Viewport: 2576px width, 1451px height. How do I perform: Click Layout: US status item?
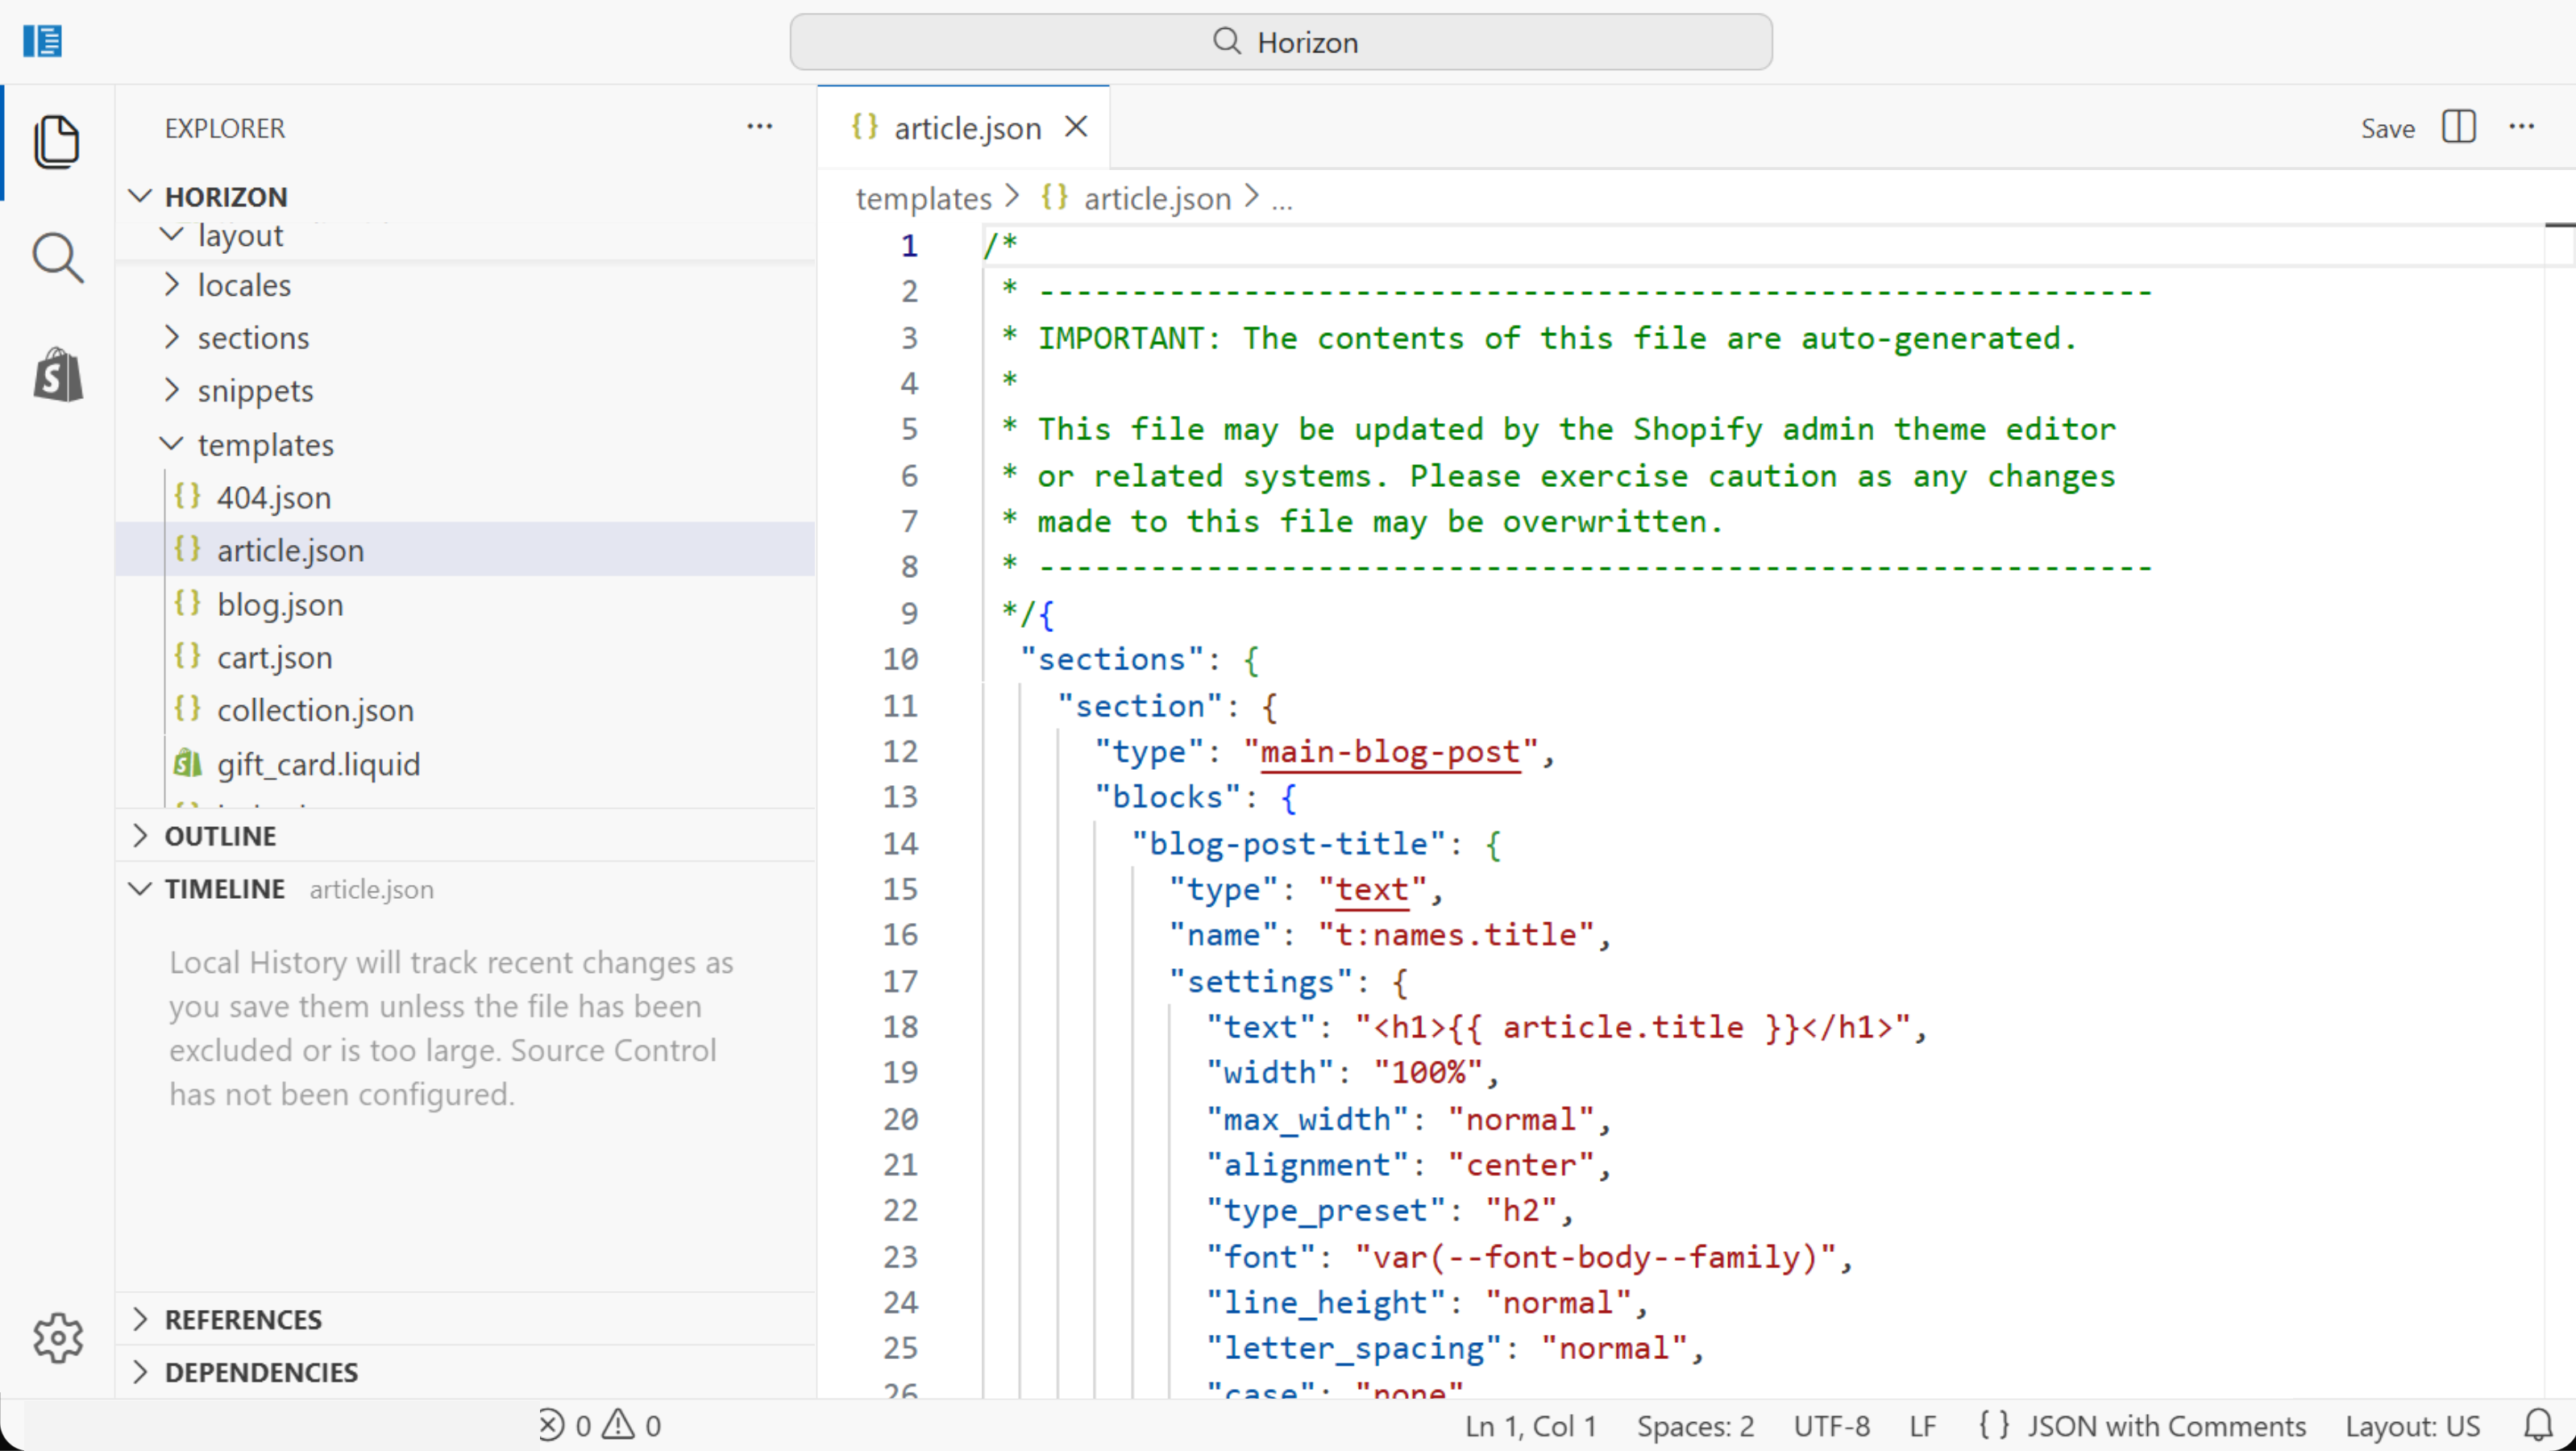[2412, 1425]
